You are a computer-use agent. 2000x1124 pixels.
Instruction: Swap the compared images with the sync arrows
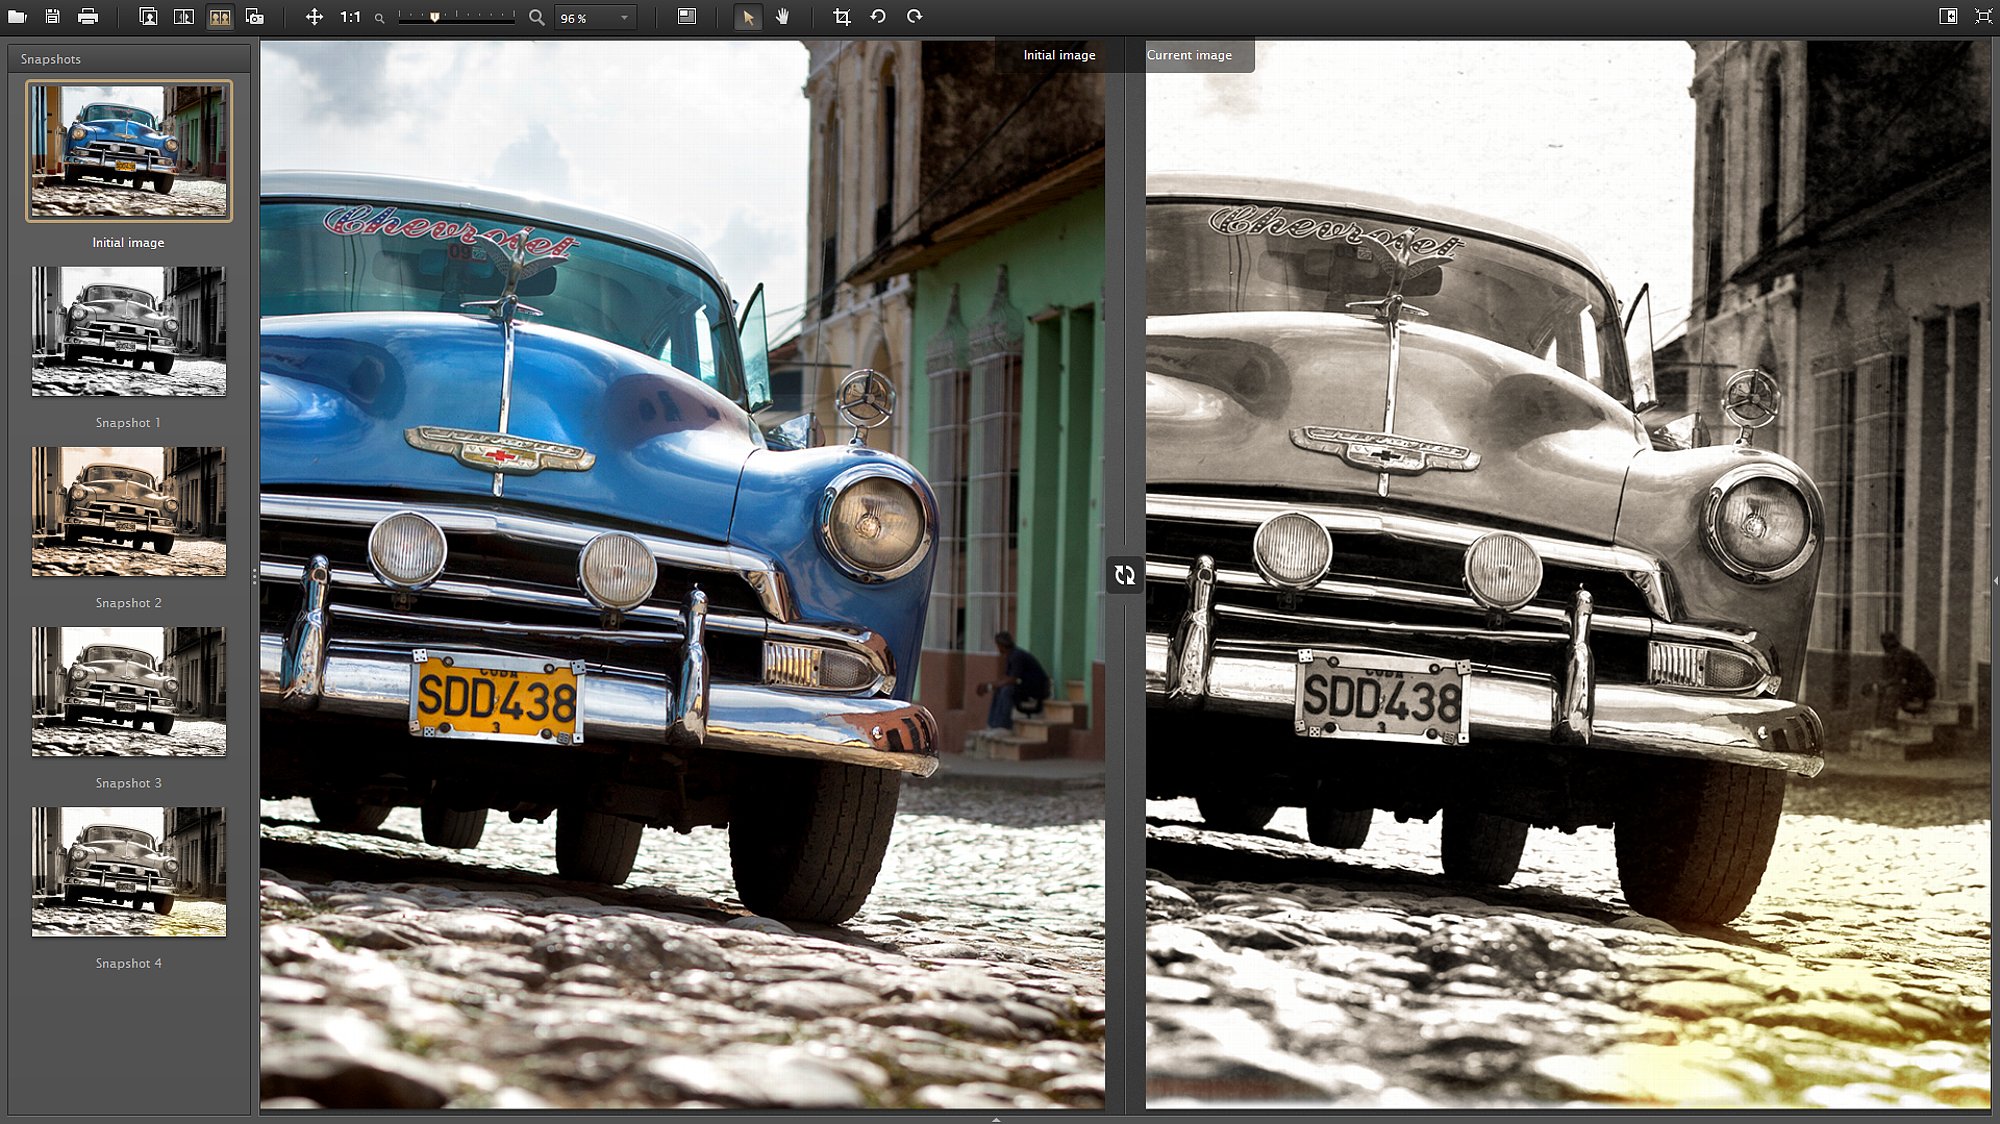point(1125,575)
